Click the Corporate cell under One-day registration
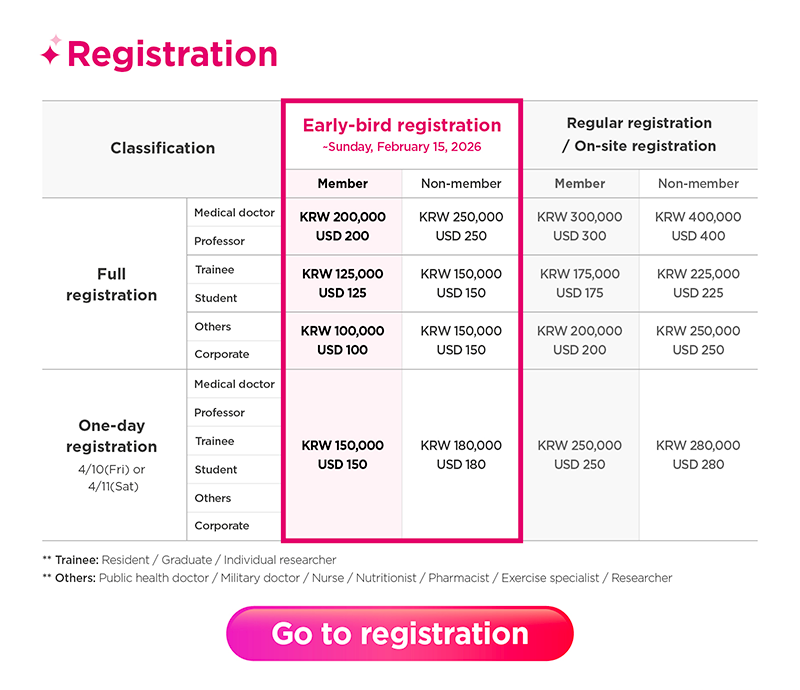 pos(221,526)
